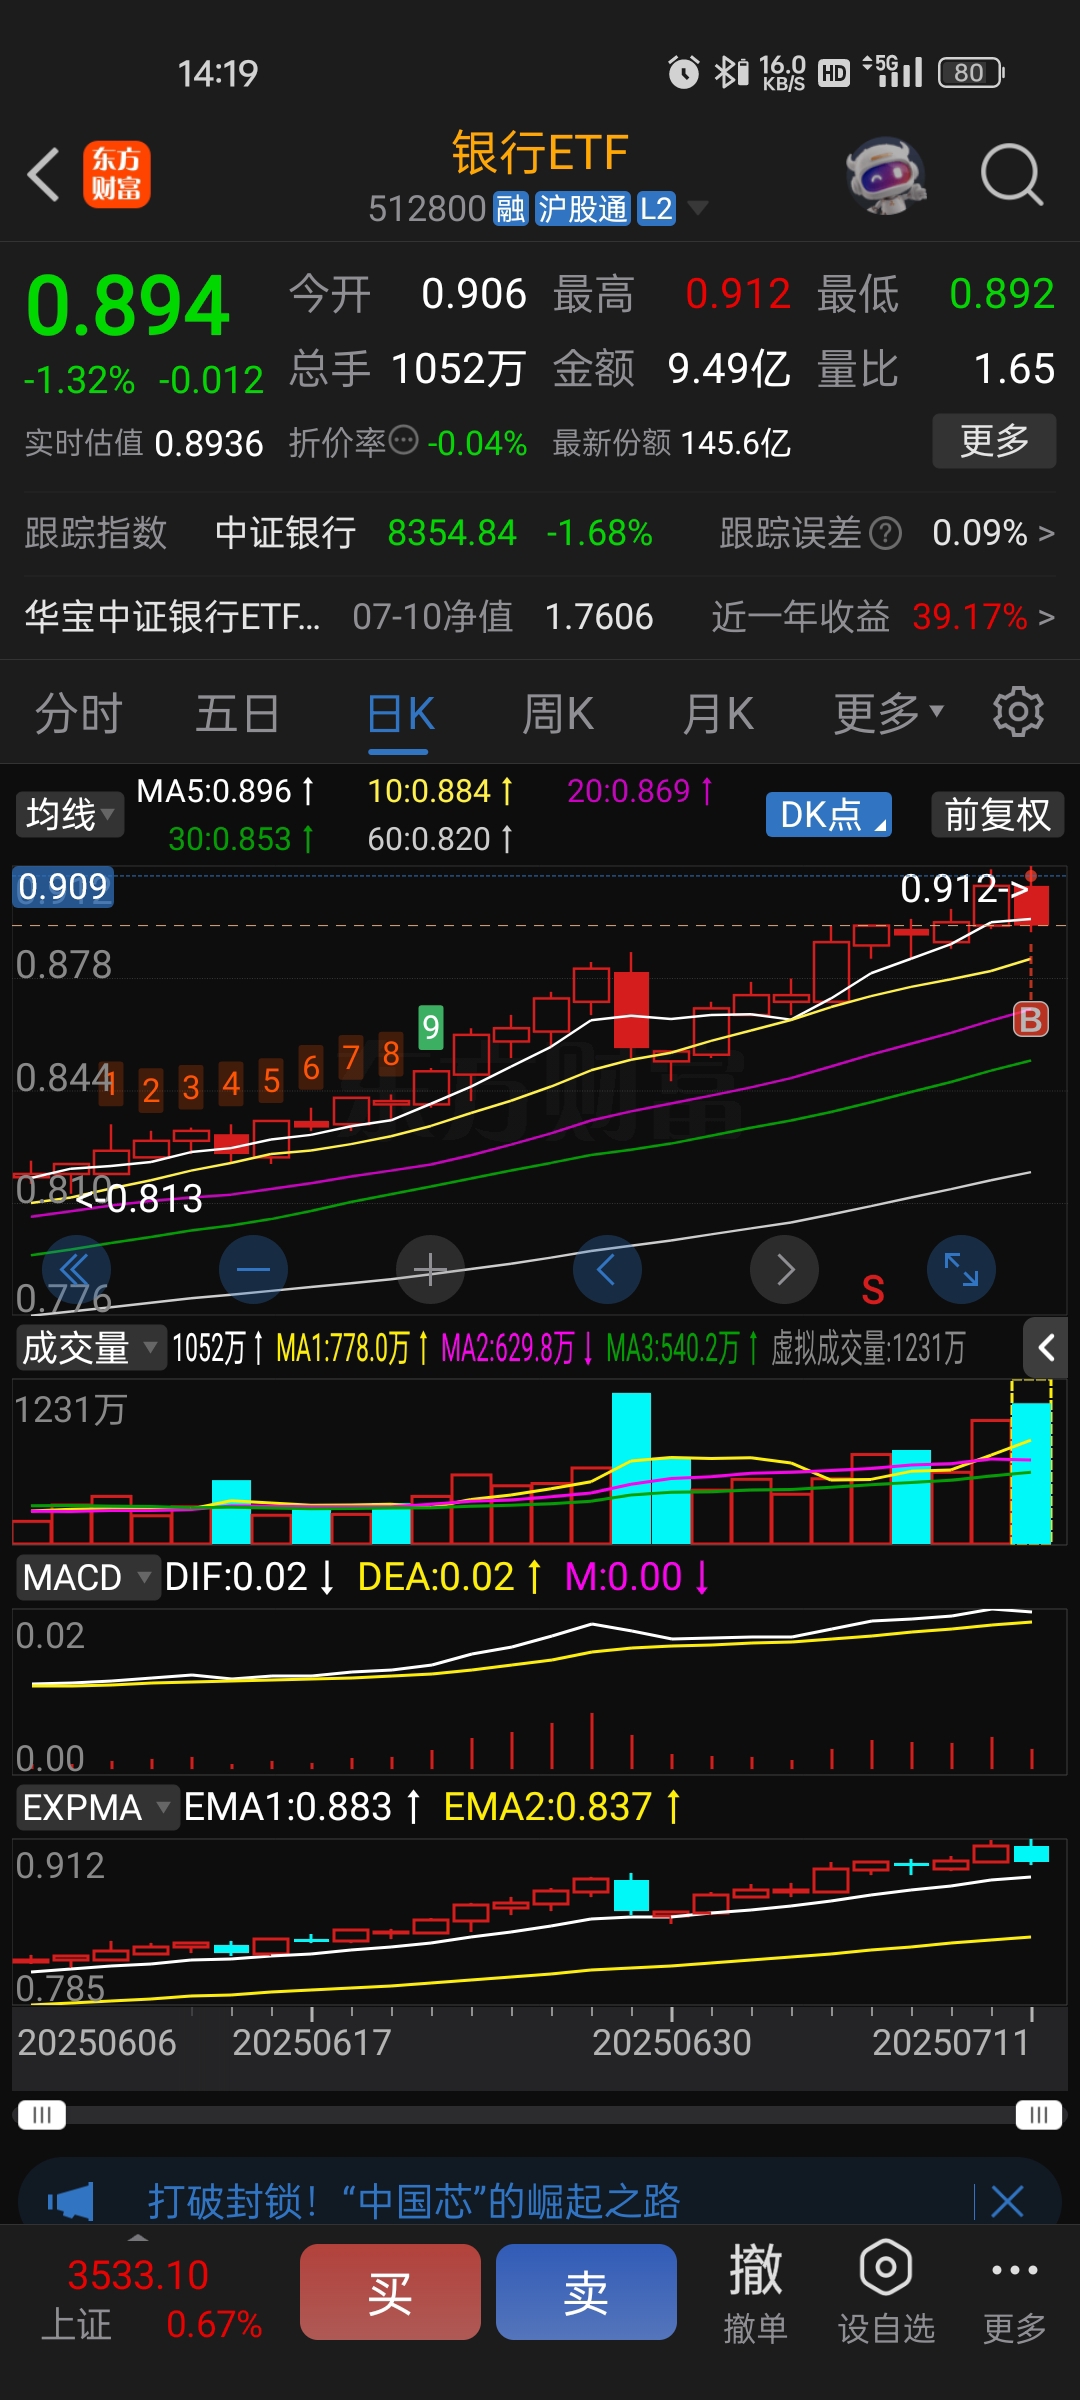This screenshot has width=1080, height=2400.
Task: Move chart left with arrow button
Action: click(x=607, y=1270)
